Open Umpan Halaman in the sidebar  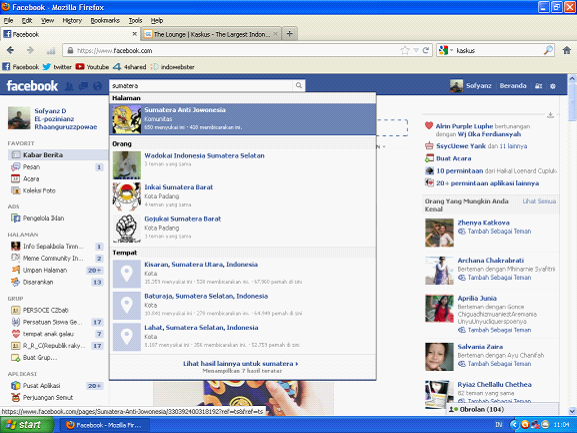click(x=45, y=270)
